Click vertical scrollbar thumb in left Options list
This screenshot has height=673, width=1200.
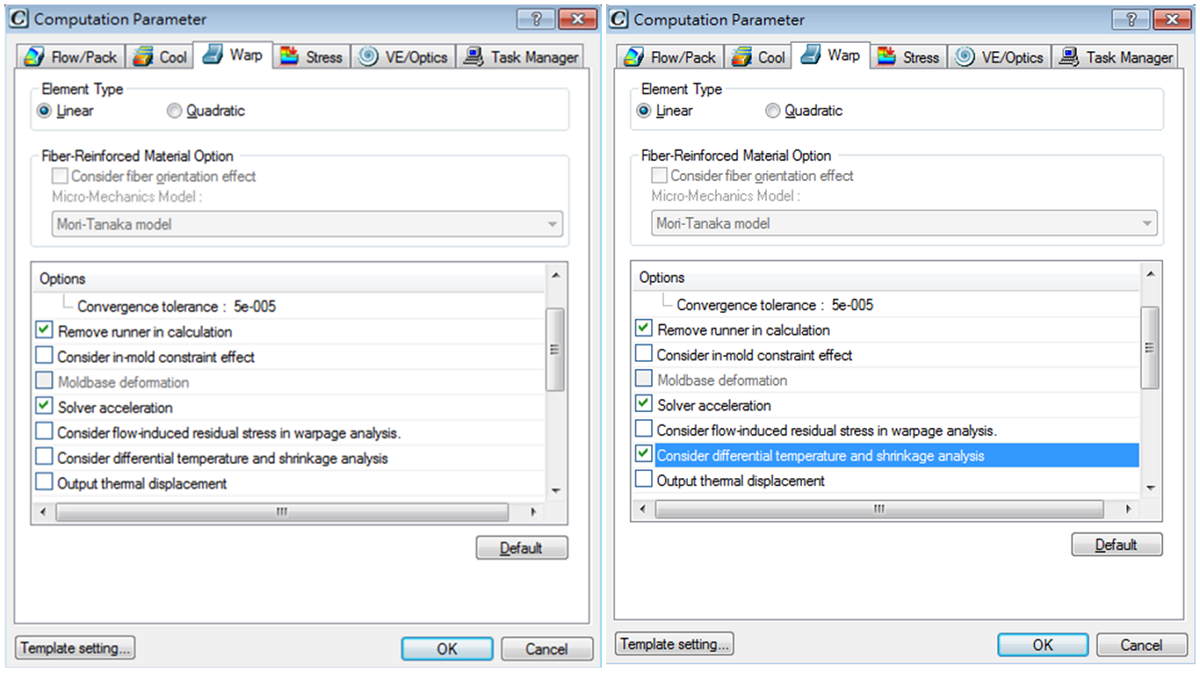(556, 349)
